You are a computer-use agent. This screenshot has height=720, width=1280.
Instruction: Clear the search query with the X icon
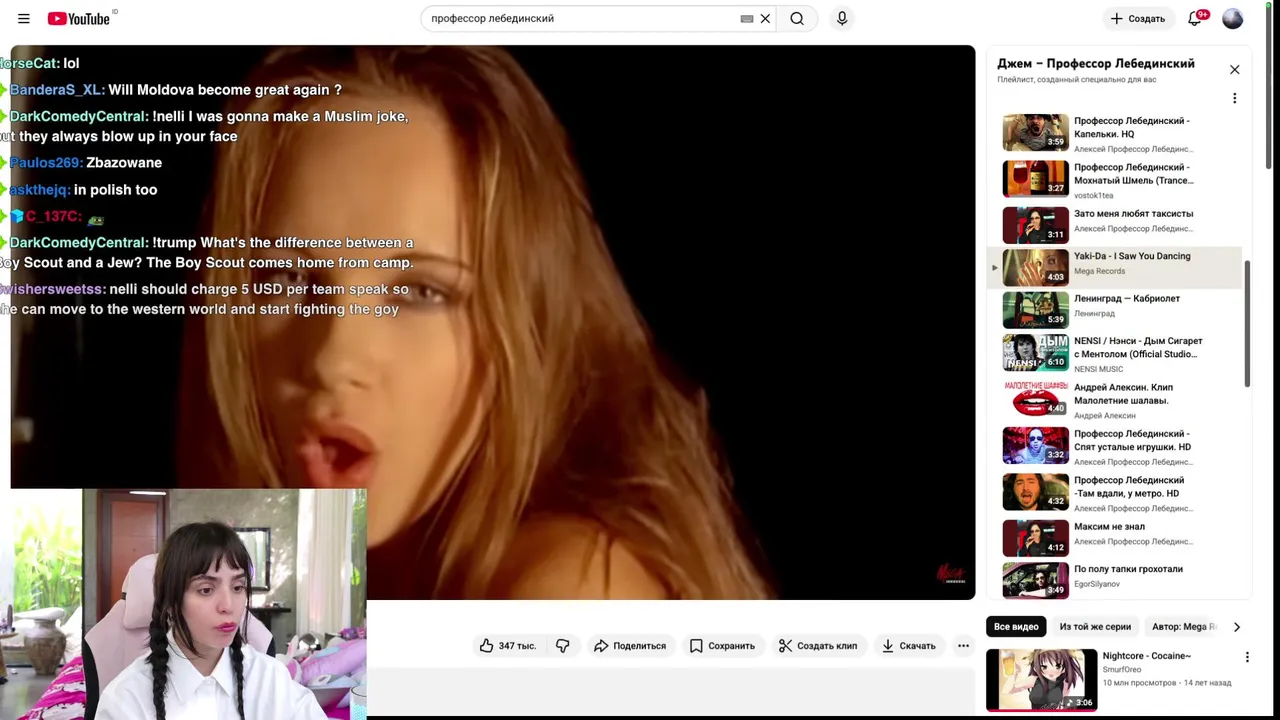coord(765,18)
